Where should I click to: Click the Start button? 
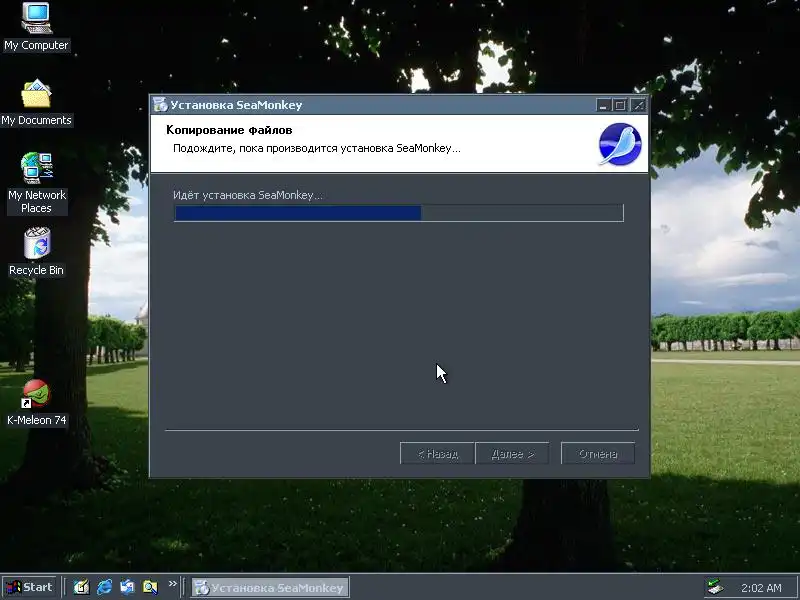point(30,587)
